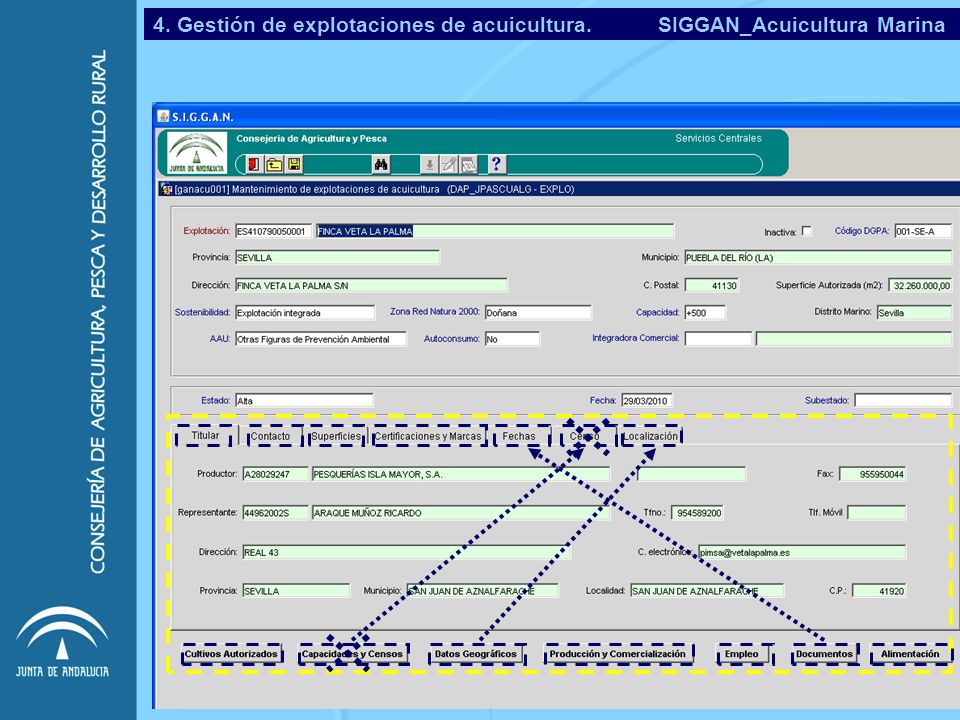The image size is (960, 720).
Task: Open the Zona Red Natura 2000 combo box
Action: (x=538, y=313)
